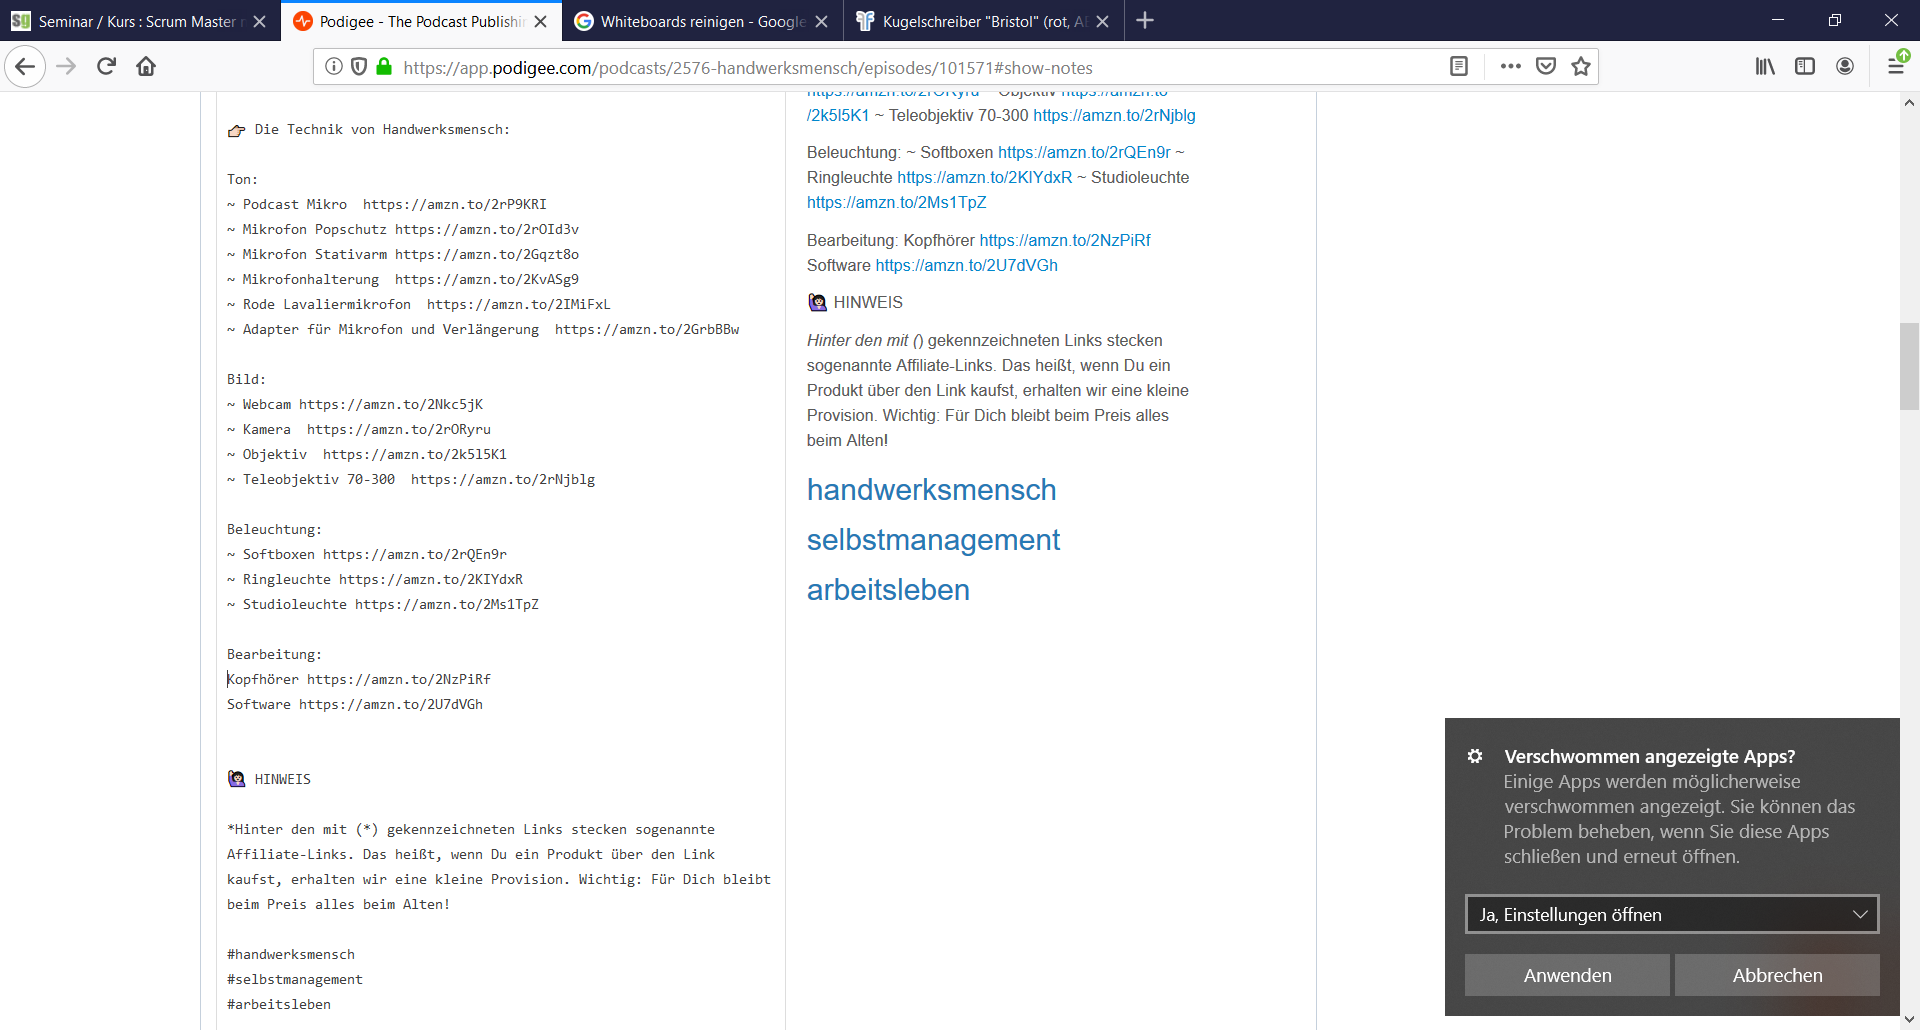
Task: Open Ringleuchte link amzn.to/2KIYdxR in preview
Action: (984, 177)
